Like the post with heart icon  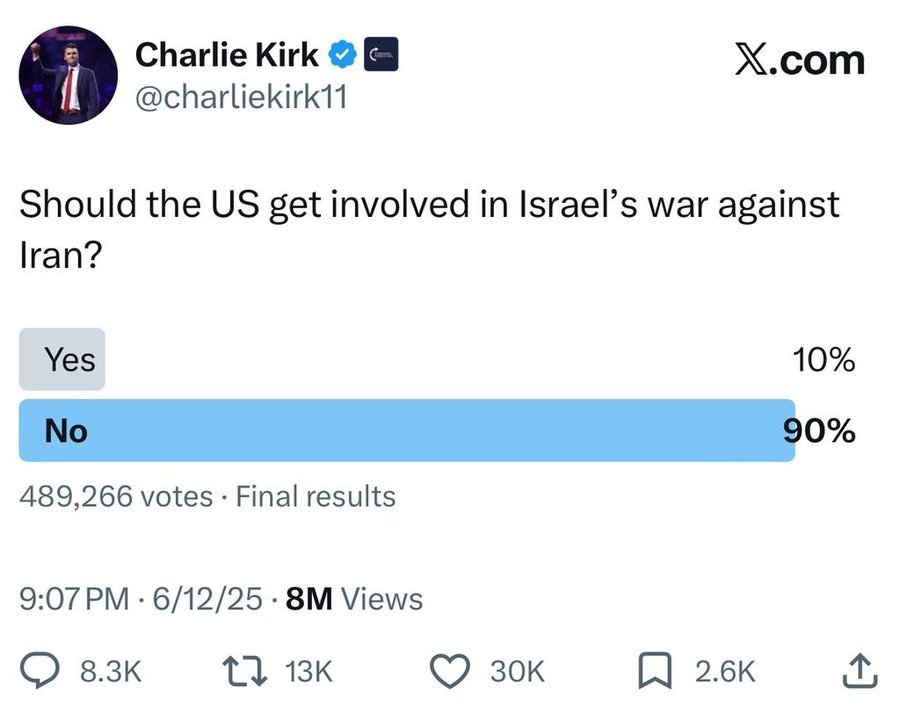[451, 671]
